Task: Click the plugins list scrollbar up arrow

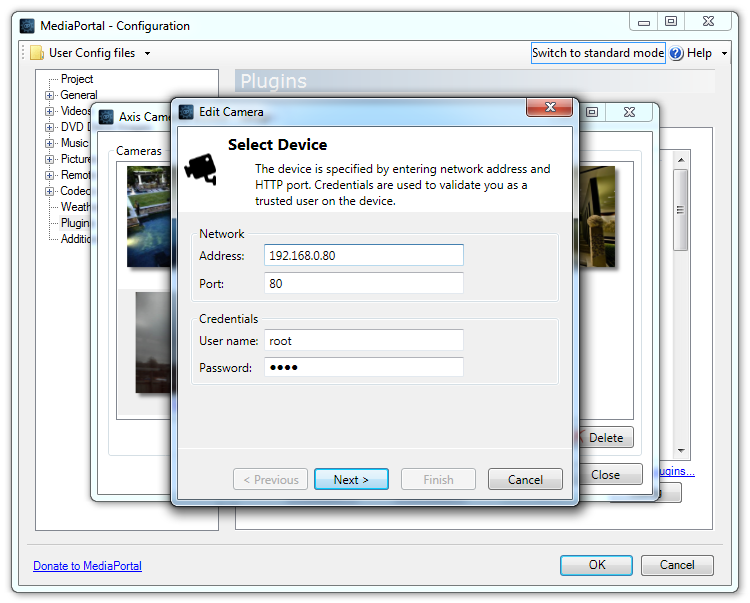Action: pos(681,160)
